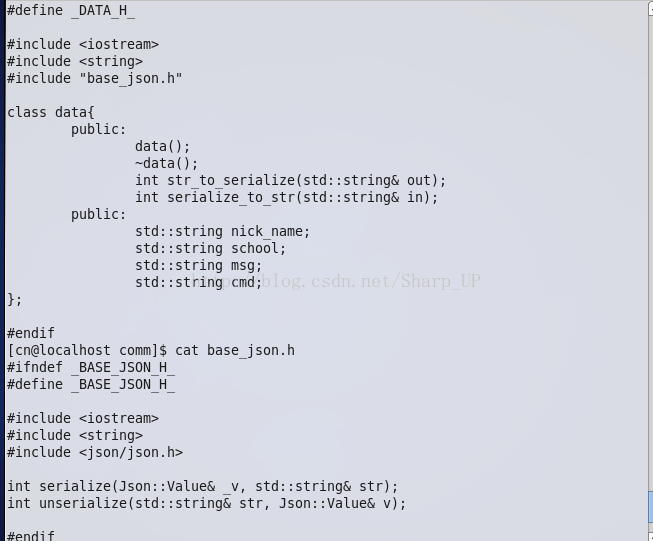
Task: Click the 'int serialize(Json::Value&' declaration
Action: coord(111,486)
